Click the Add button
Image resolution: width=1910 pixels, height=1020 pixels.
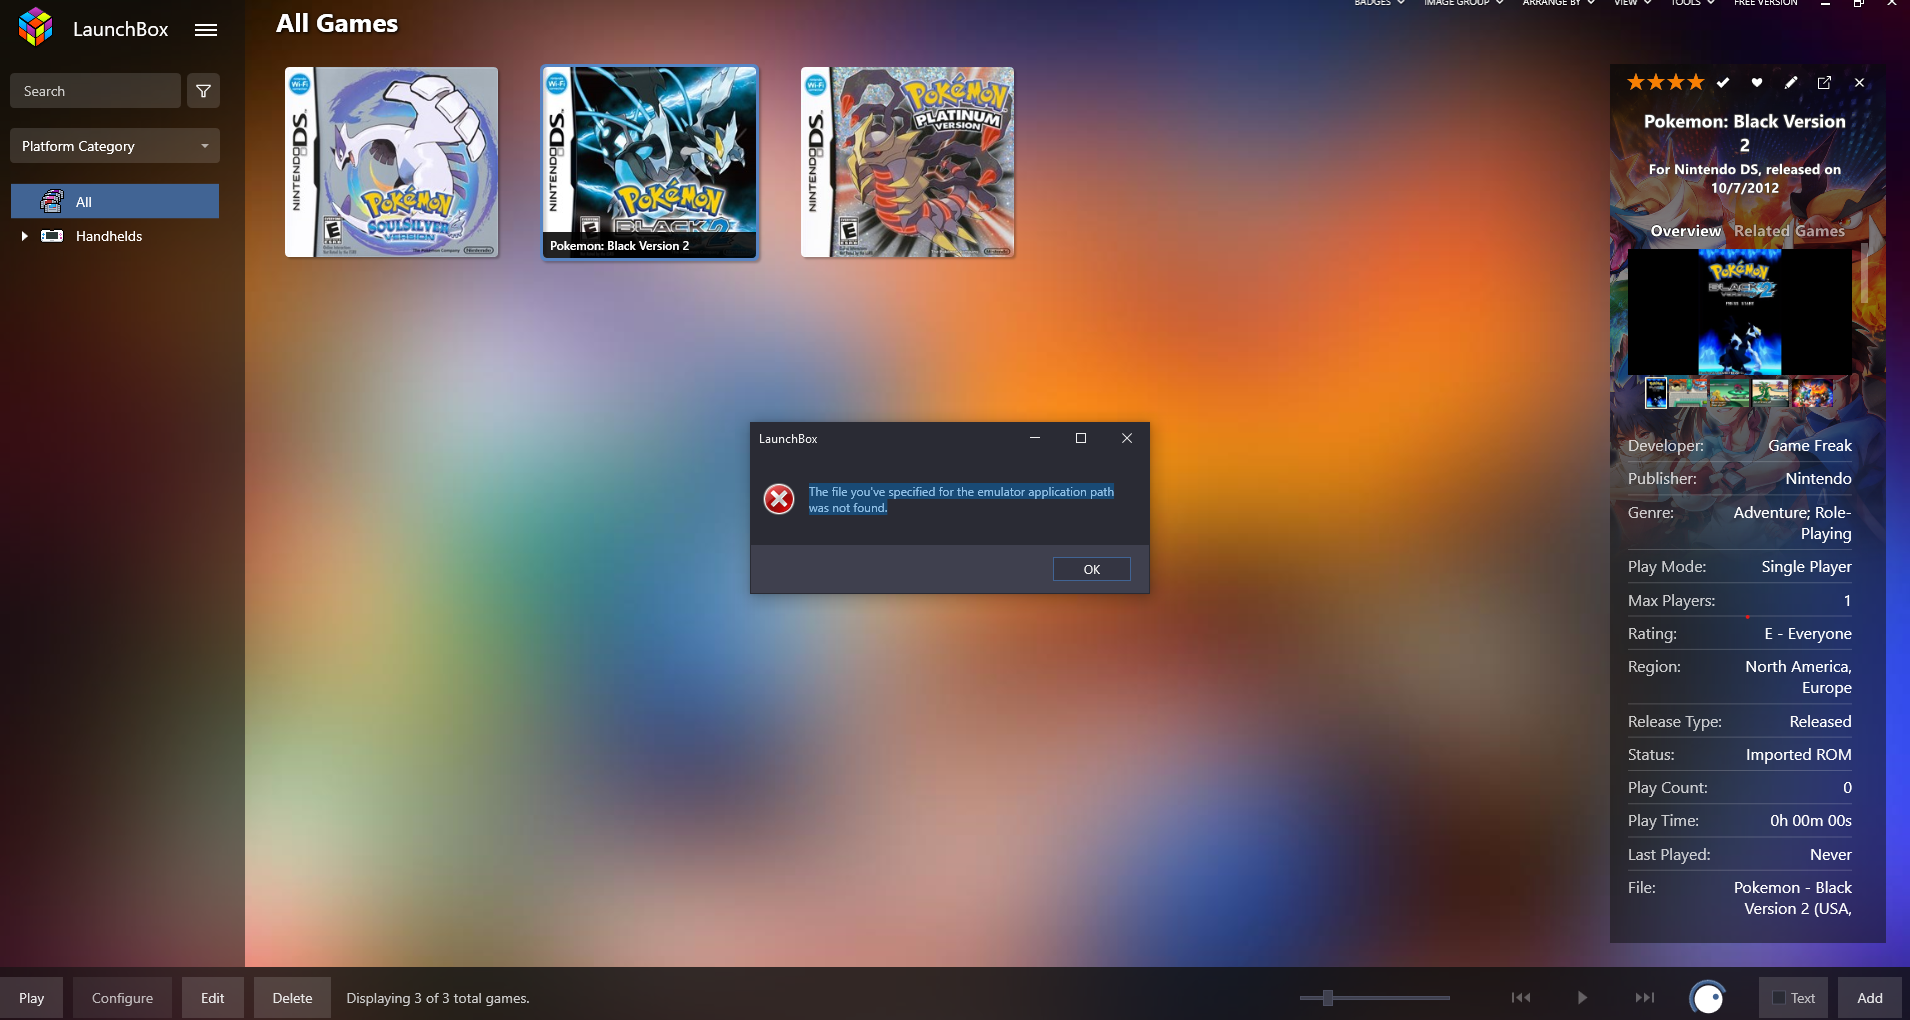coord(1870,998)
